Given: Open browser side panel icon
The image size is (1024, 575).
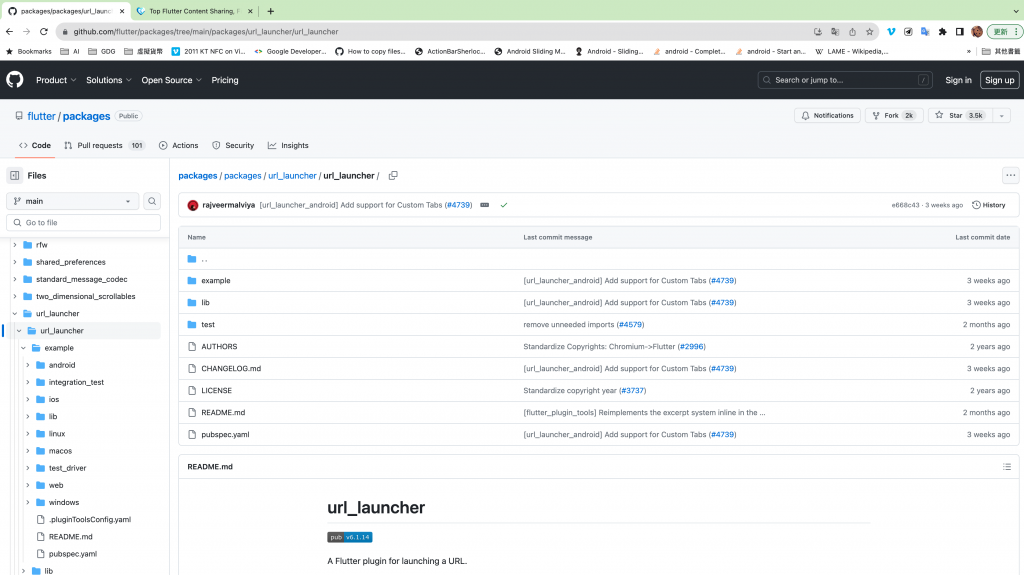Looking at the screenshot, I should click(959, 31).
